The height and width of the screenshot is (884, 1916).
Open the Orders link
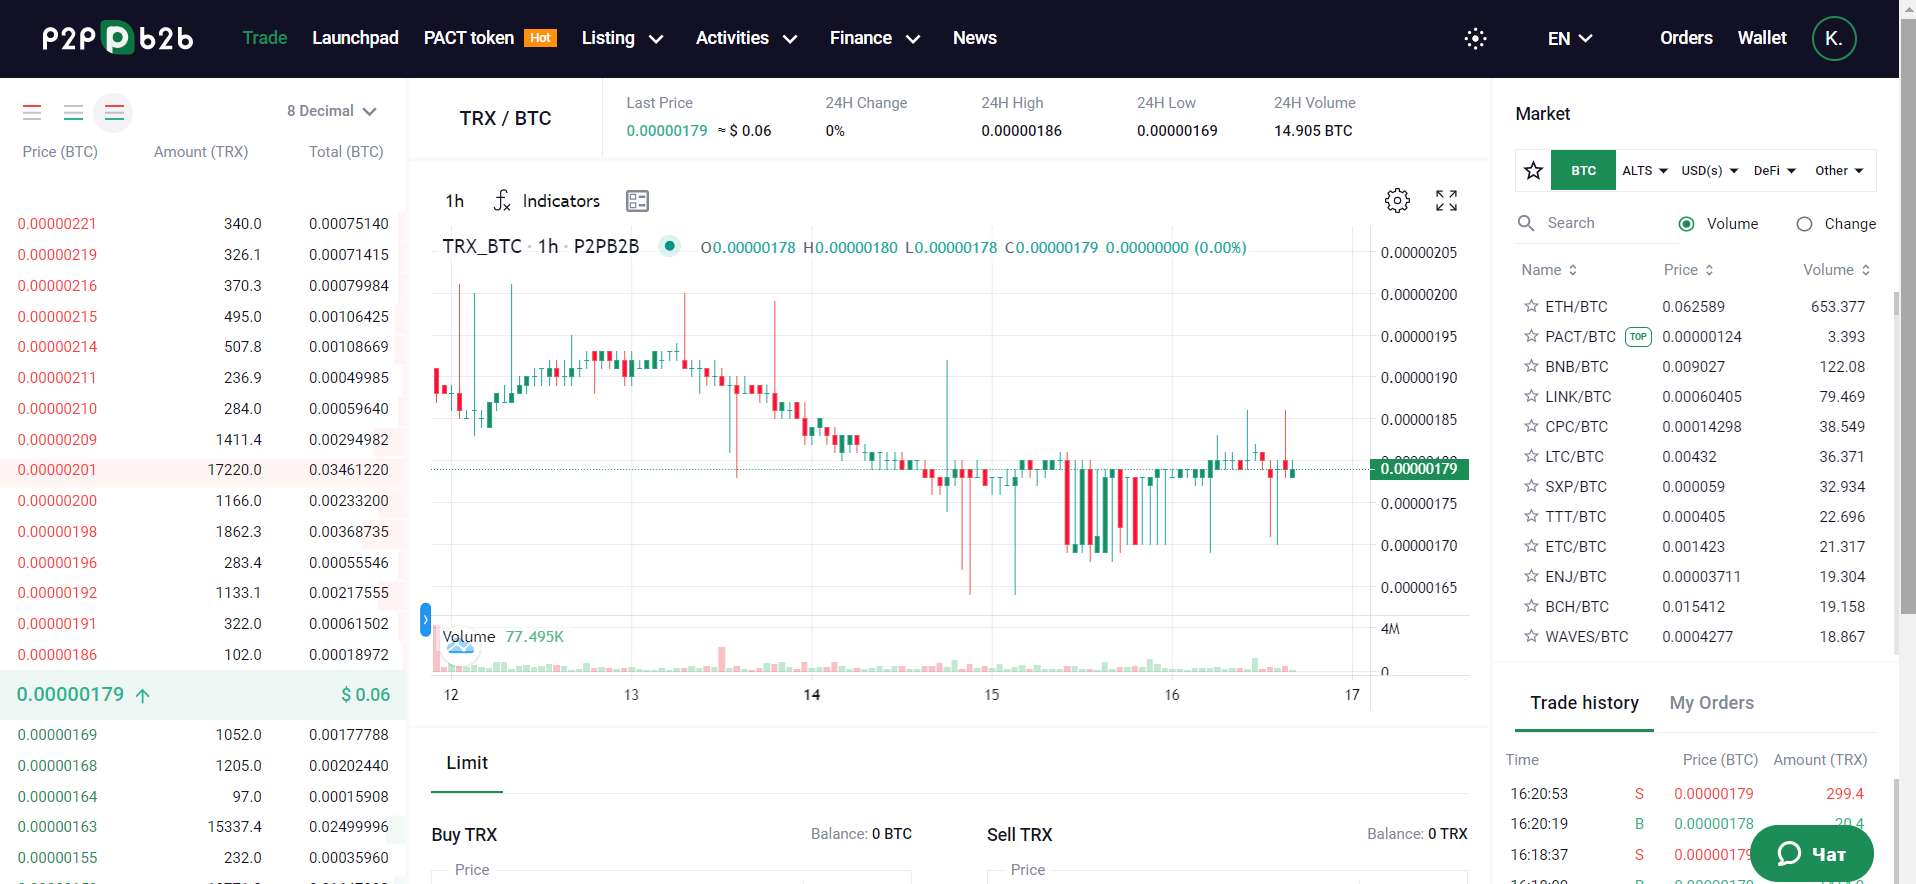pyautogui.click(x=1686, y=38)
